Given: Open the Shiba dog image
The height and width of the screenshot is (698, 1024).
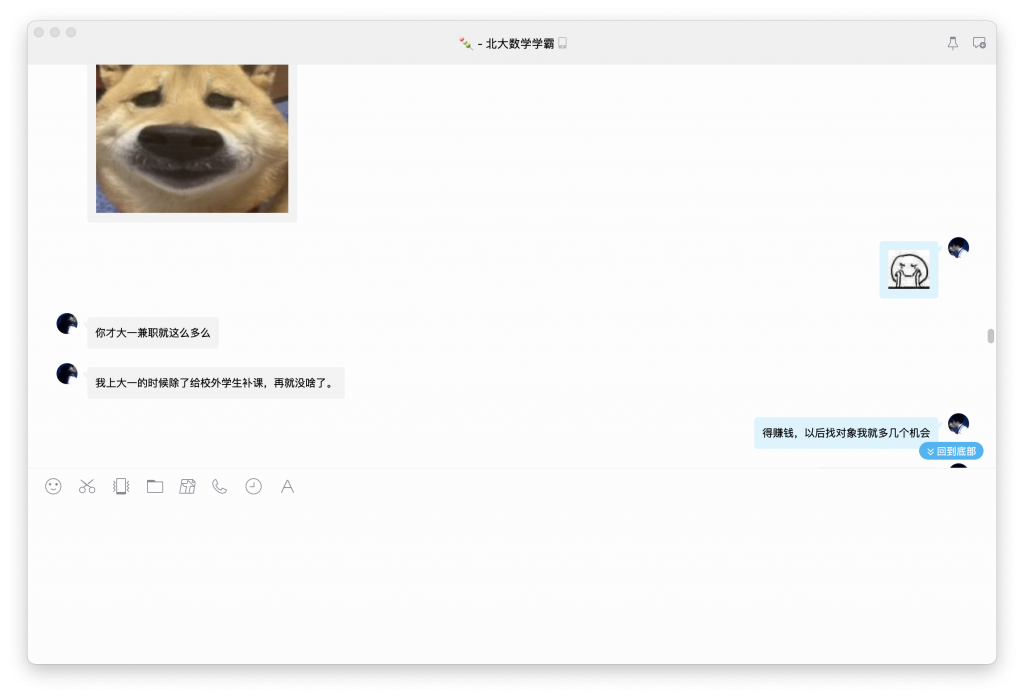Looking at the screenshot, I should [x=192, y=138].
